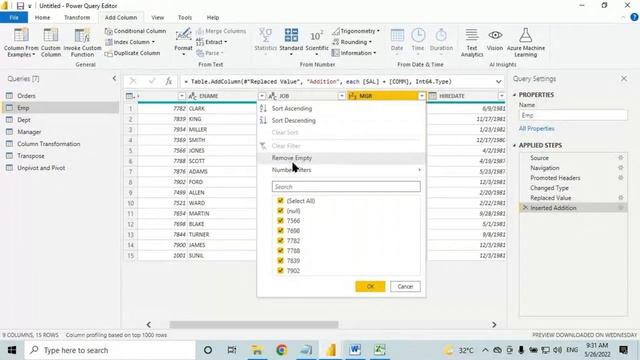Viewport: 640px width, 360px height.
Task: Open Scientific number operations
Action: (x=317, y=42)
